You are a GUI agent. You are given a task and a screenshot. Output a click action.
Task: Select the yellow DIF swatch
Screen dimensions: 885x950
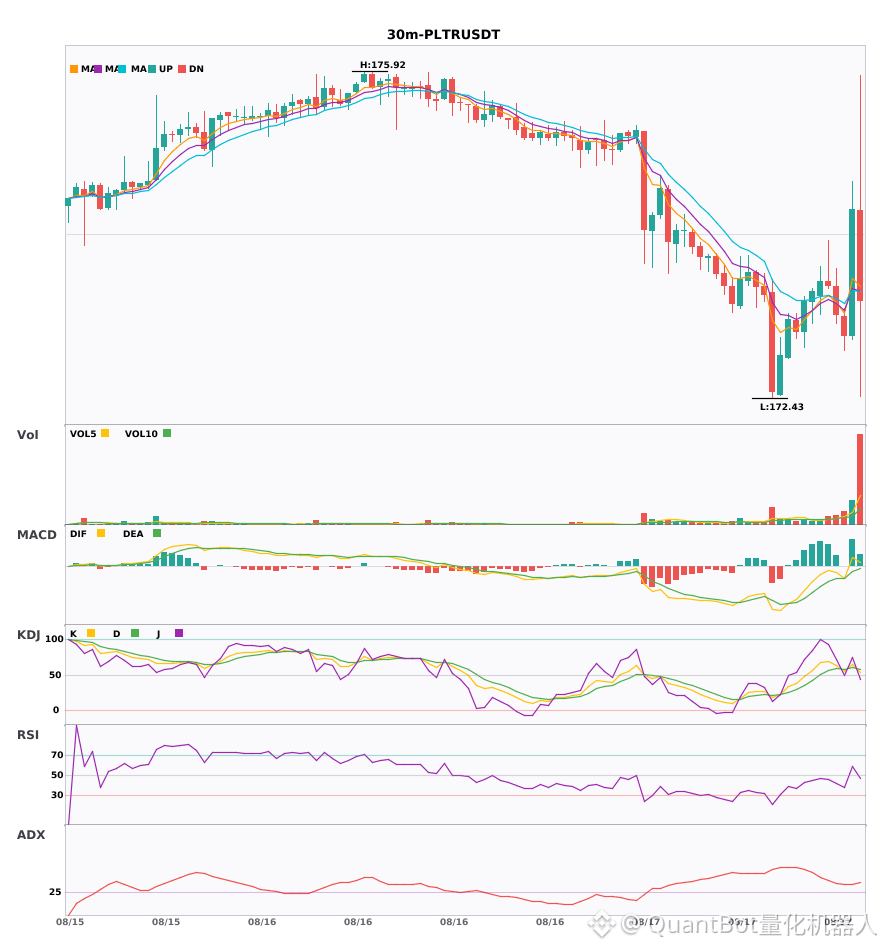(101, 533)
